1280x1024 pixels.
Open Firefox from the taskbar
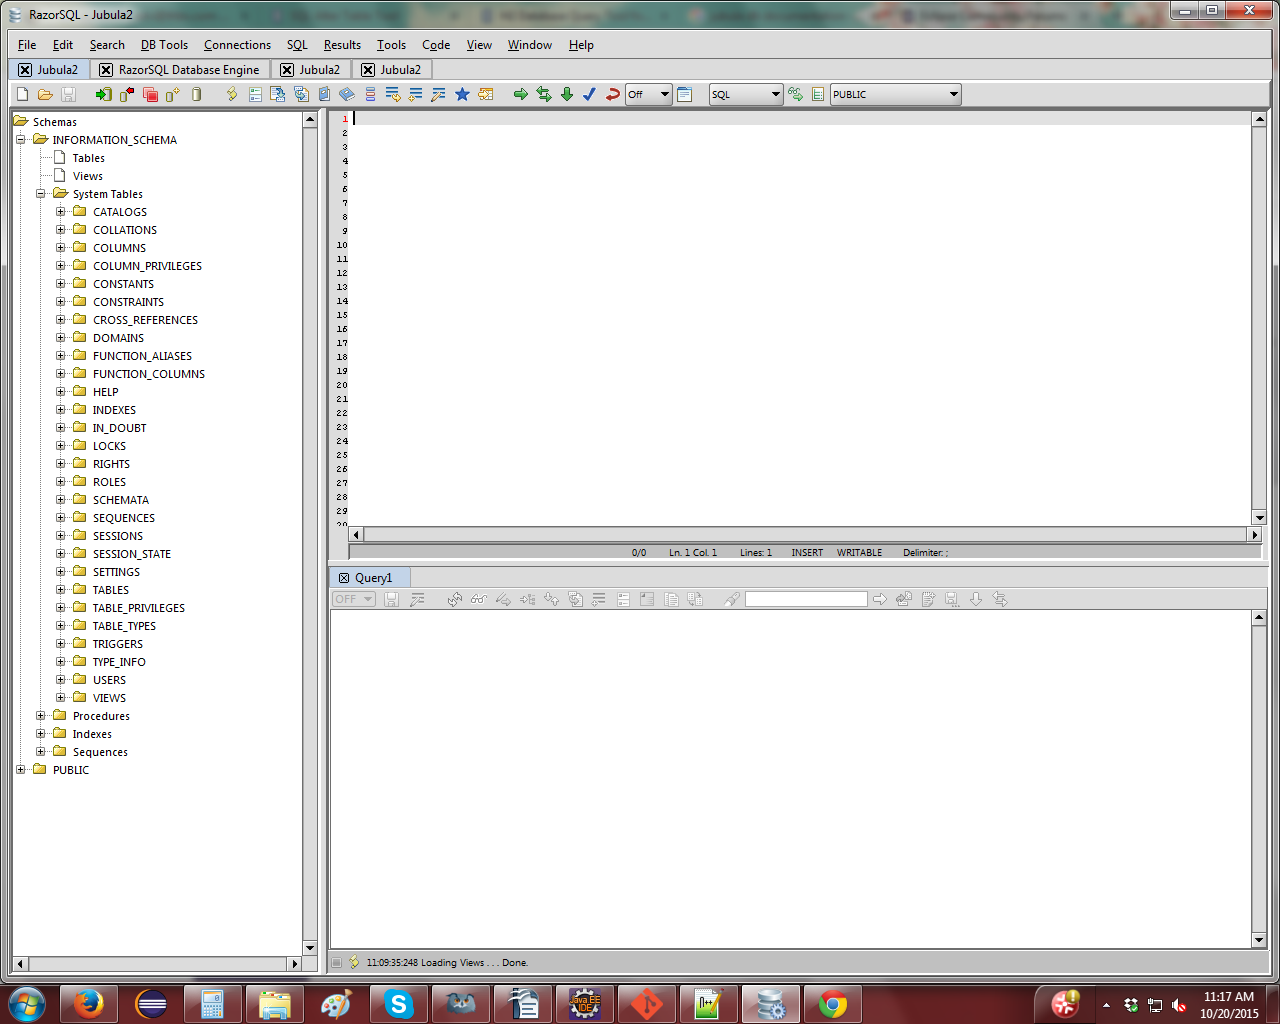(88, 1003)
